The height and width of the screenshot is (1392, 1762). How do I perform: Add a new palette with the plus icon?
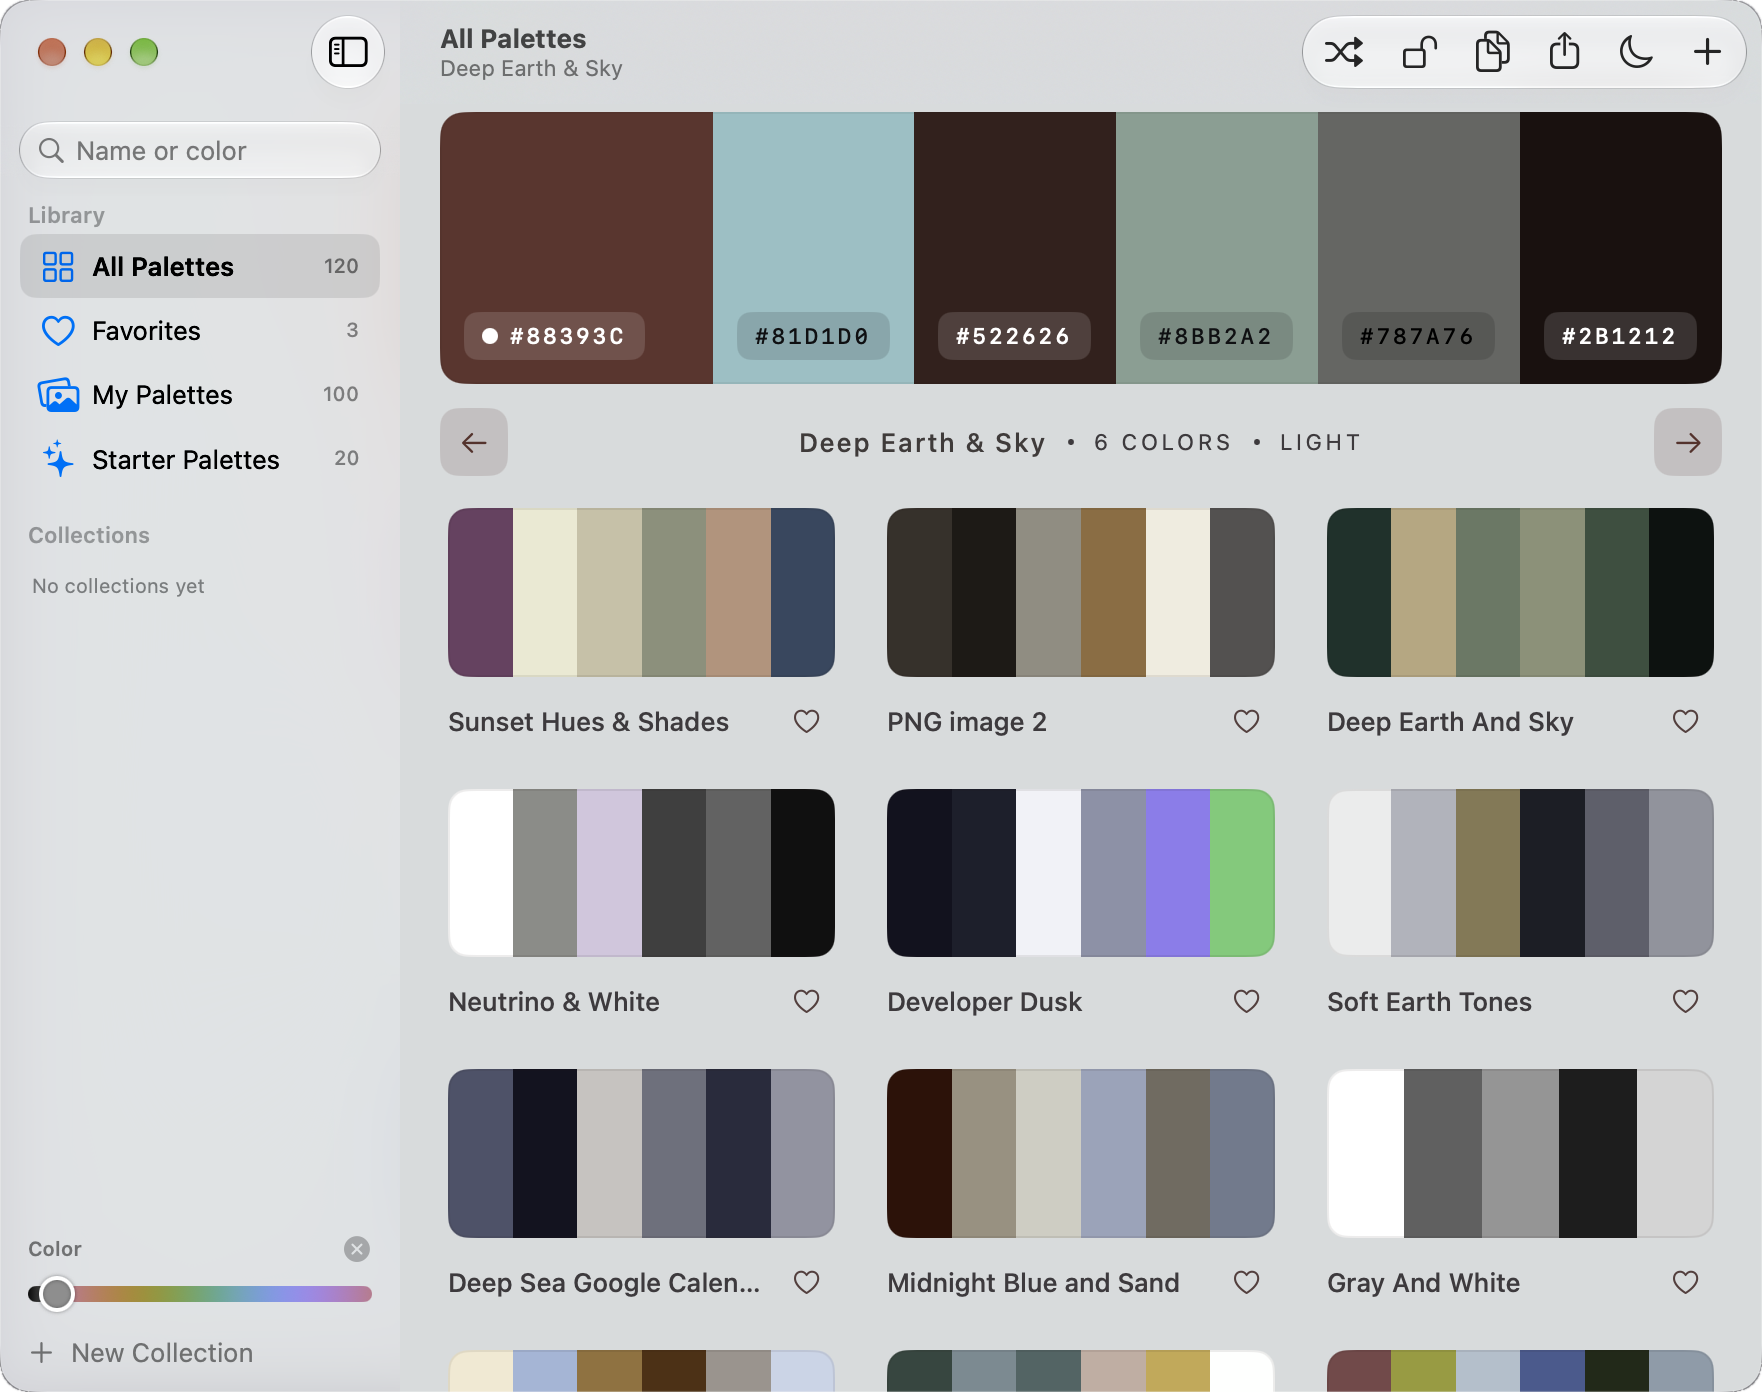click(x=1707, y=52)
